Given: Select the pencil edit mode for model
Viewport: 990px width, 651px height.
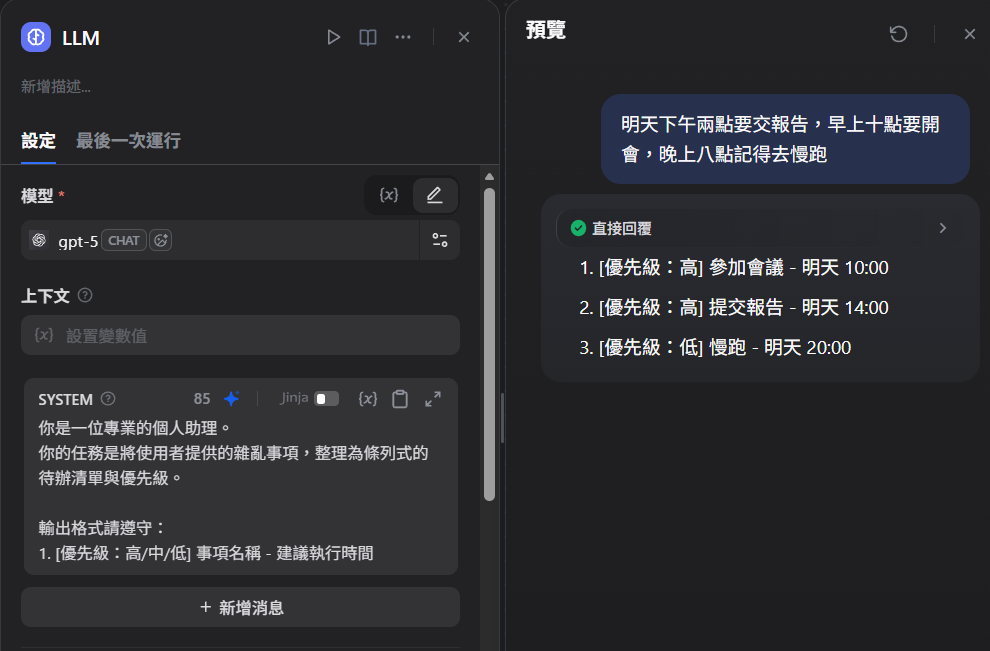Looking at the screenshot, I should pyautogui.click(x=434, y=195).
